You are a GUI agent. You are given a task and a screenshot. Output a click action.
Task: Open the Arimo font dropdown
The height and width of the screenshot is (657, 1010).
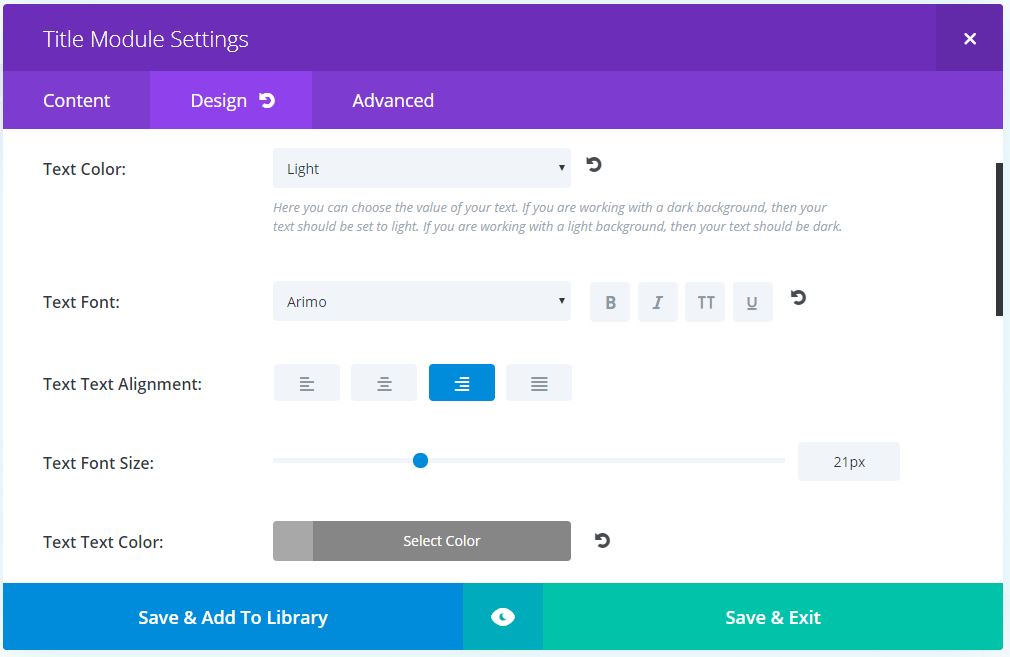(x=422, y=301)
